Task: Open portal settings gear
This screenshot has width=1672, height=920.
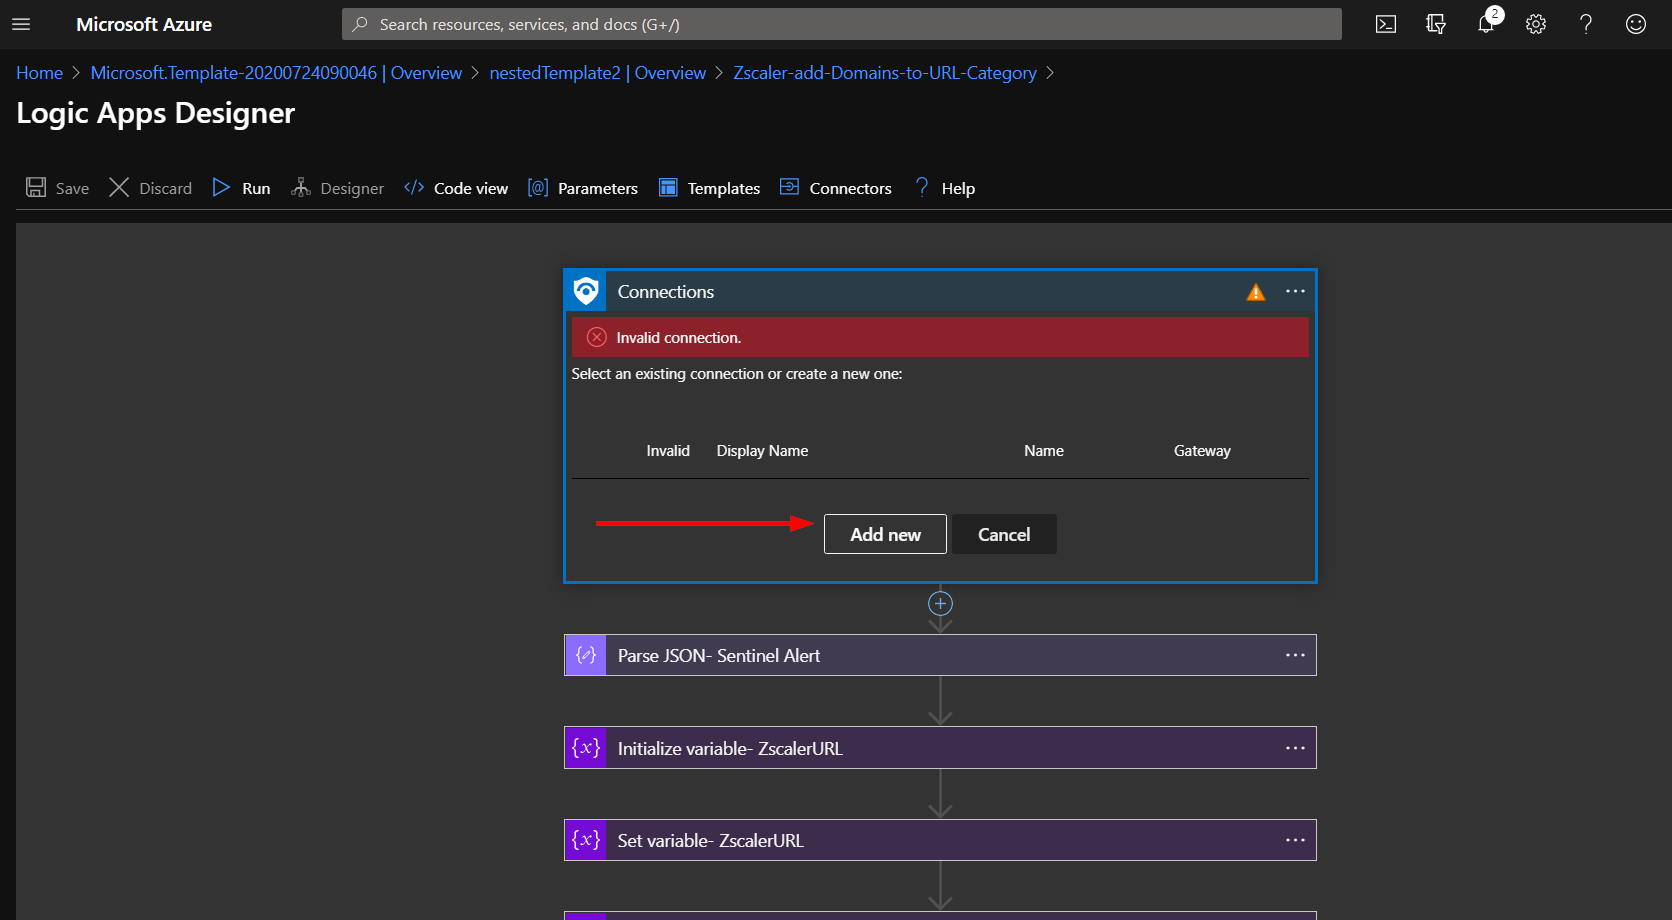Action: click(1536, 24)
